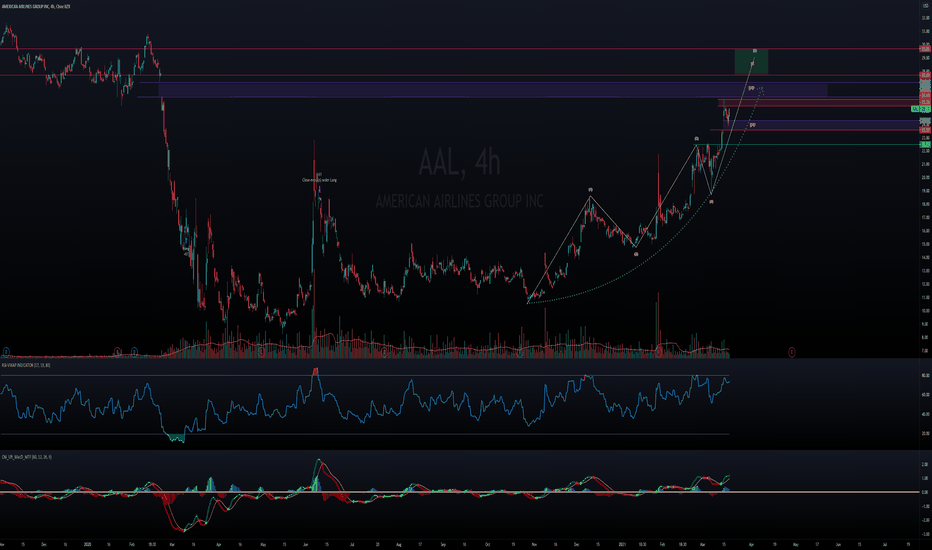Click the Elliott wave (4) label
The width and height of the screenshot is (932, 550).
pos(711,202)
